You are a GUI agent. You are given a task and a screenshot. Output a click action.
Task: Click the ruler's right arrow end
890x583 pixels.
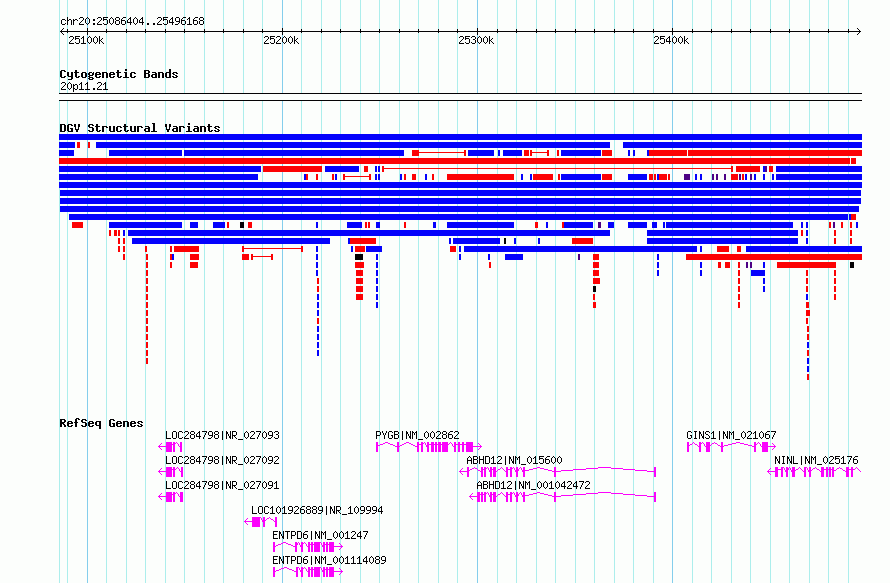[859, 31]
